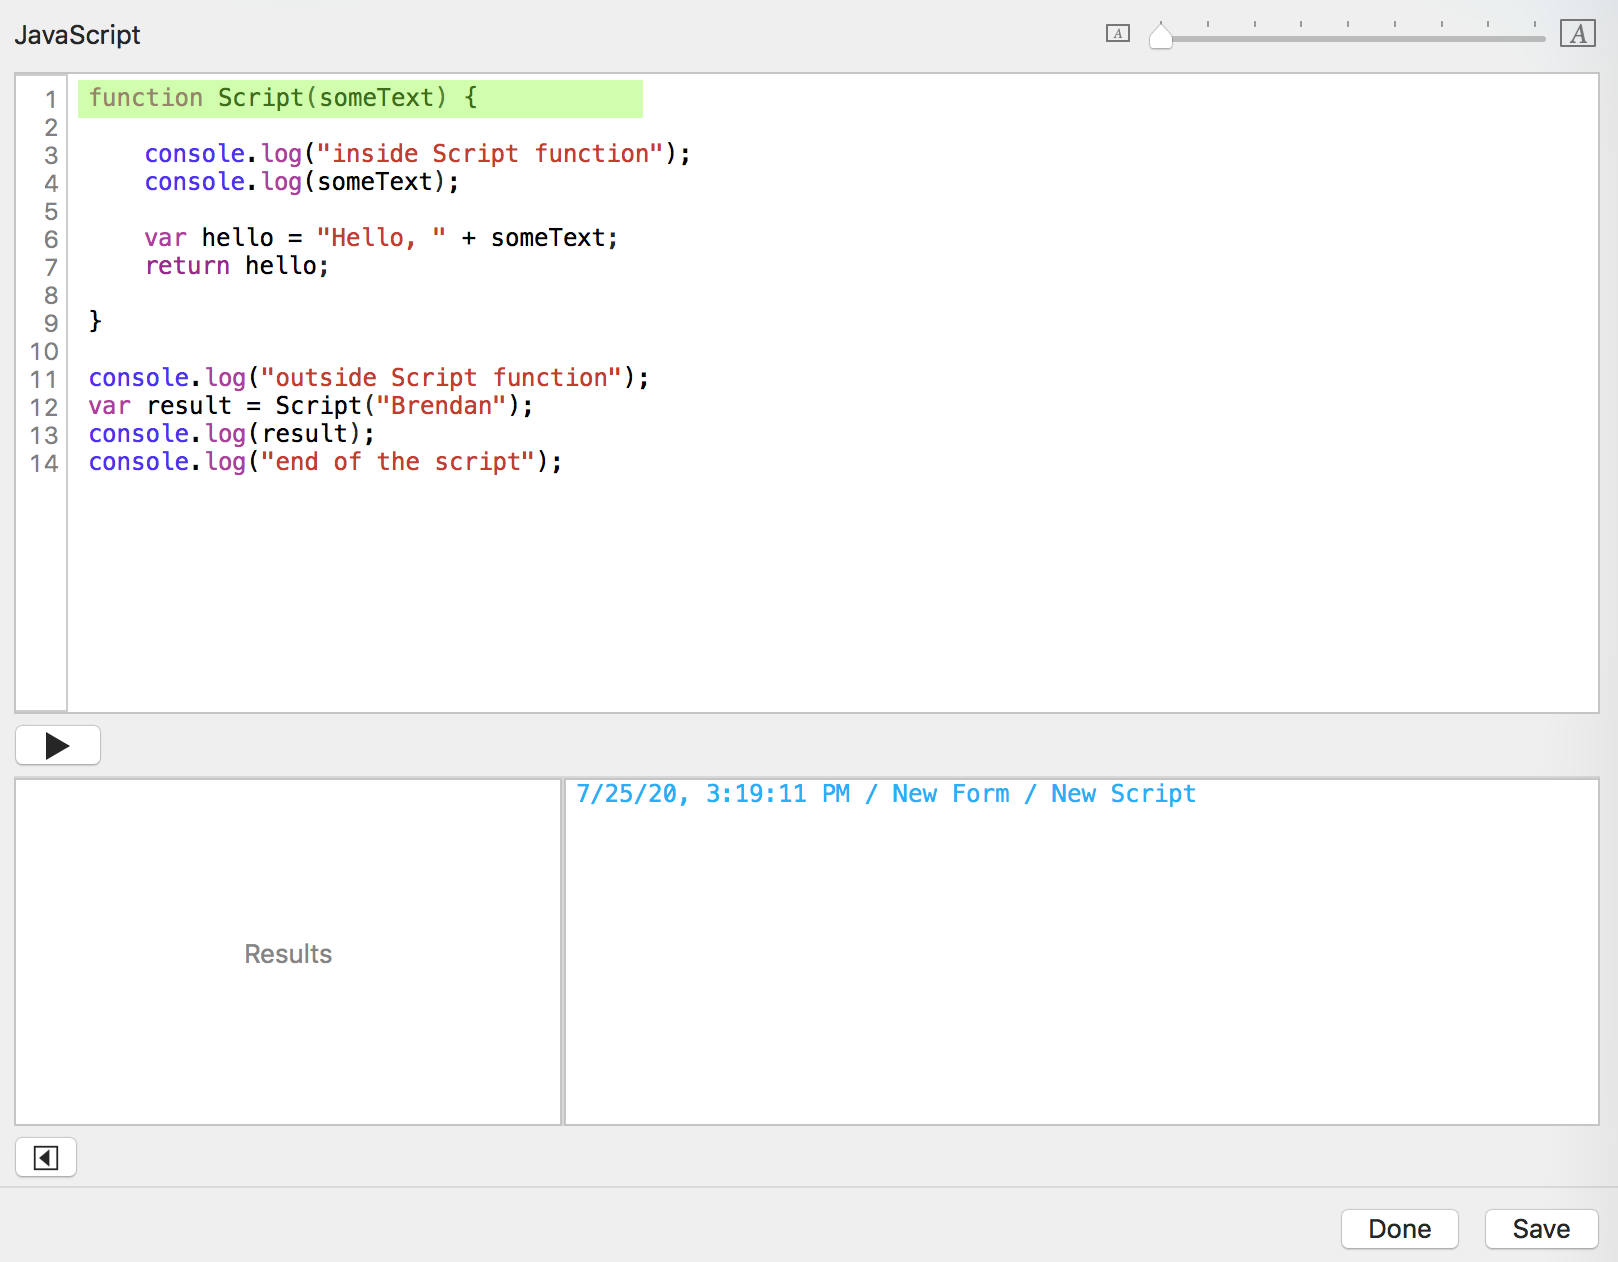Image resolution: width=1618 pixels, height=1262 pixels.
Task: Click line number 11 in the gutter
Action: [44, 379]
